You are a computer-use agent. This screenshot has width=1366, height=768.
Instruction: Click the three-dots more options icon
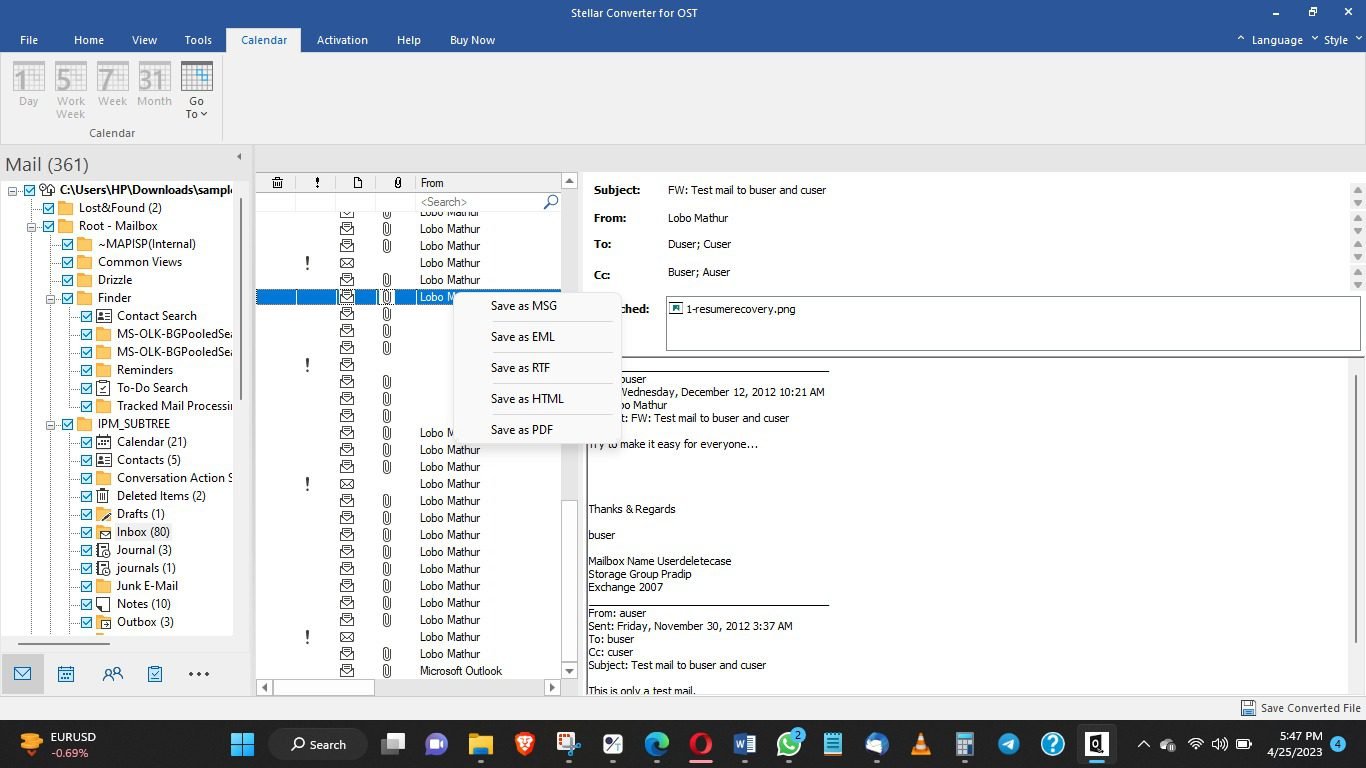(x=199, y=674)
